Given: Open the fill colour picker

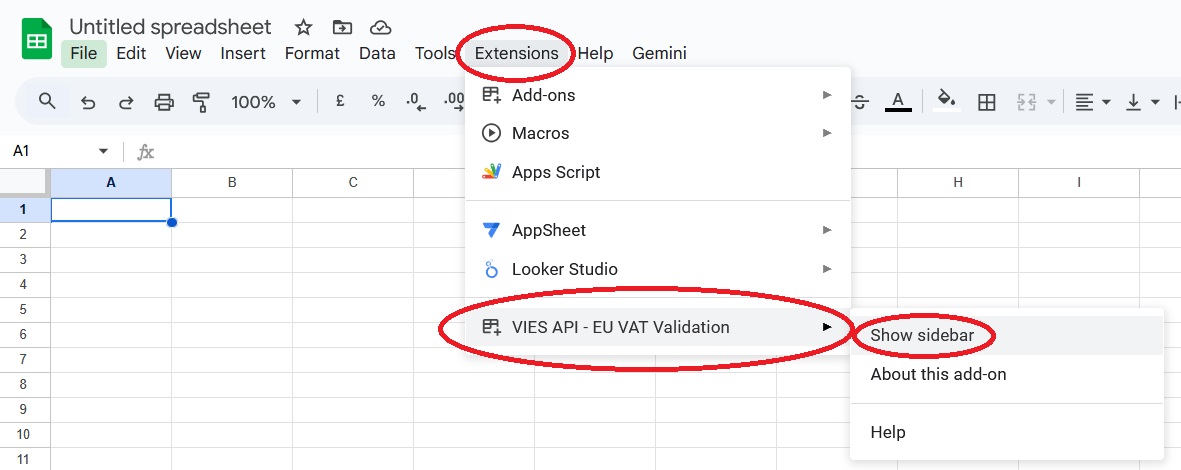Looking at the screenshot, I should [x=947, y=100].
